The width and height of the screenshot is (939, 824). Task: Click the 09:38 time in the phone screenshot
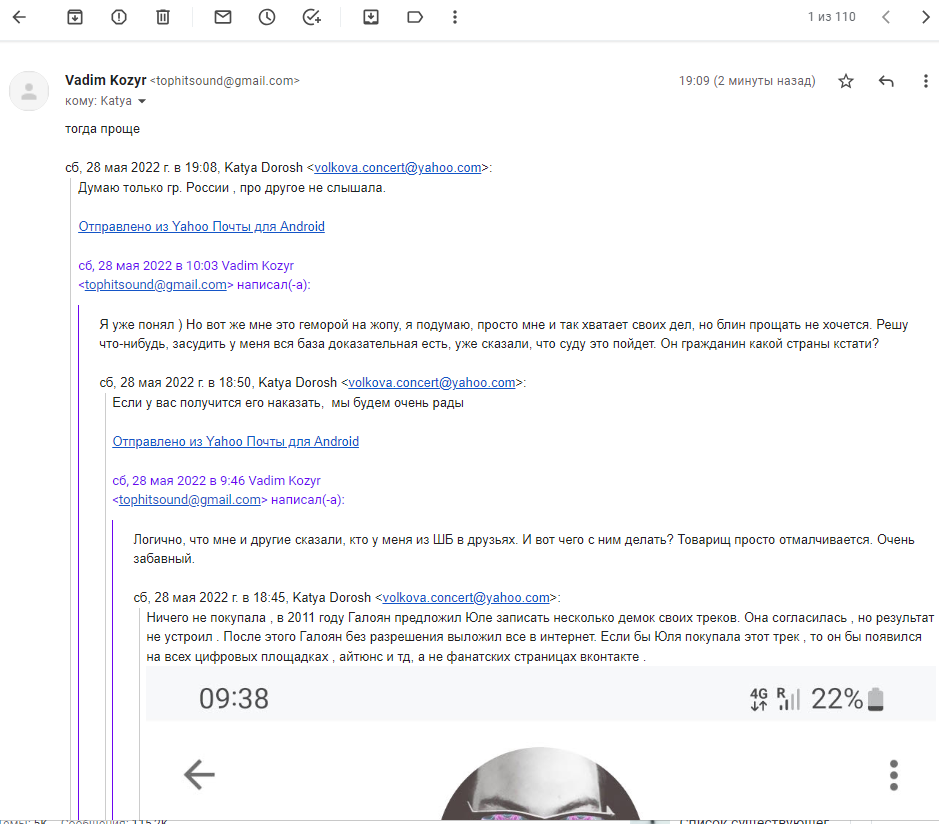pos(234,699)
